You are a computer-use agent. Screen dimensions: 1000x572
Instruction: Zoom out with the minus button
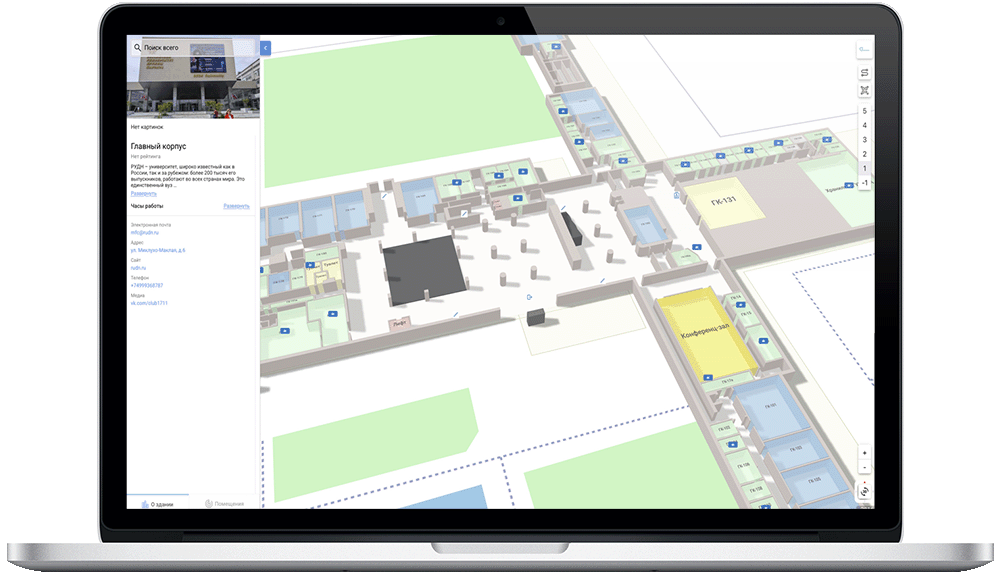pos(864,467)
